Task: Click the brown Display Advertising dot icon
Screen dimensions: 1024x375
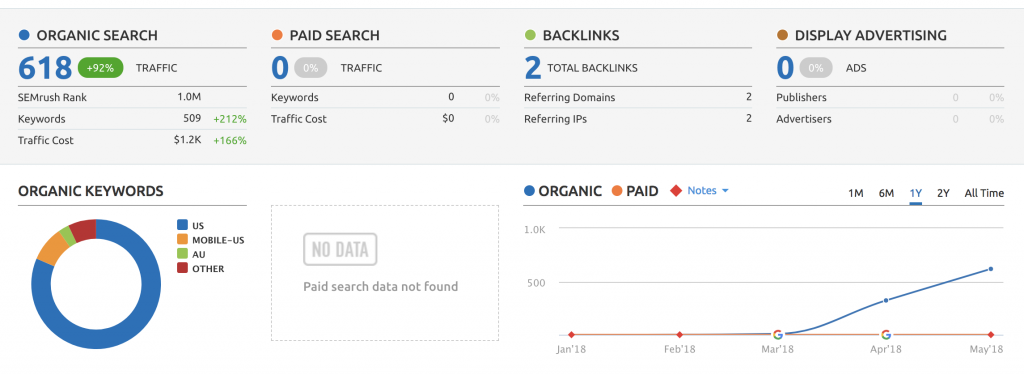Action: (782, 35)
